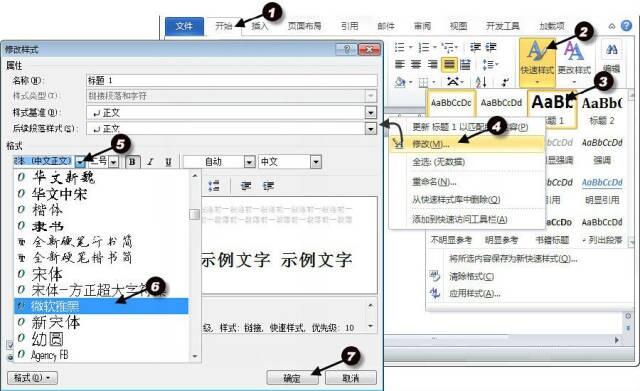Open the 样式基准 (style based on) dropdown
The height and width of the screenshot is (391, 640).
pyautogui.click(x=371, y=113)
